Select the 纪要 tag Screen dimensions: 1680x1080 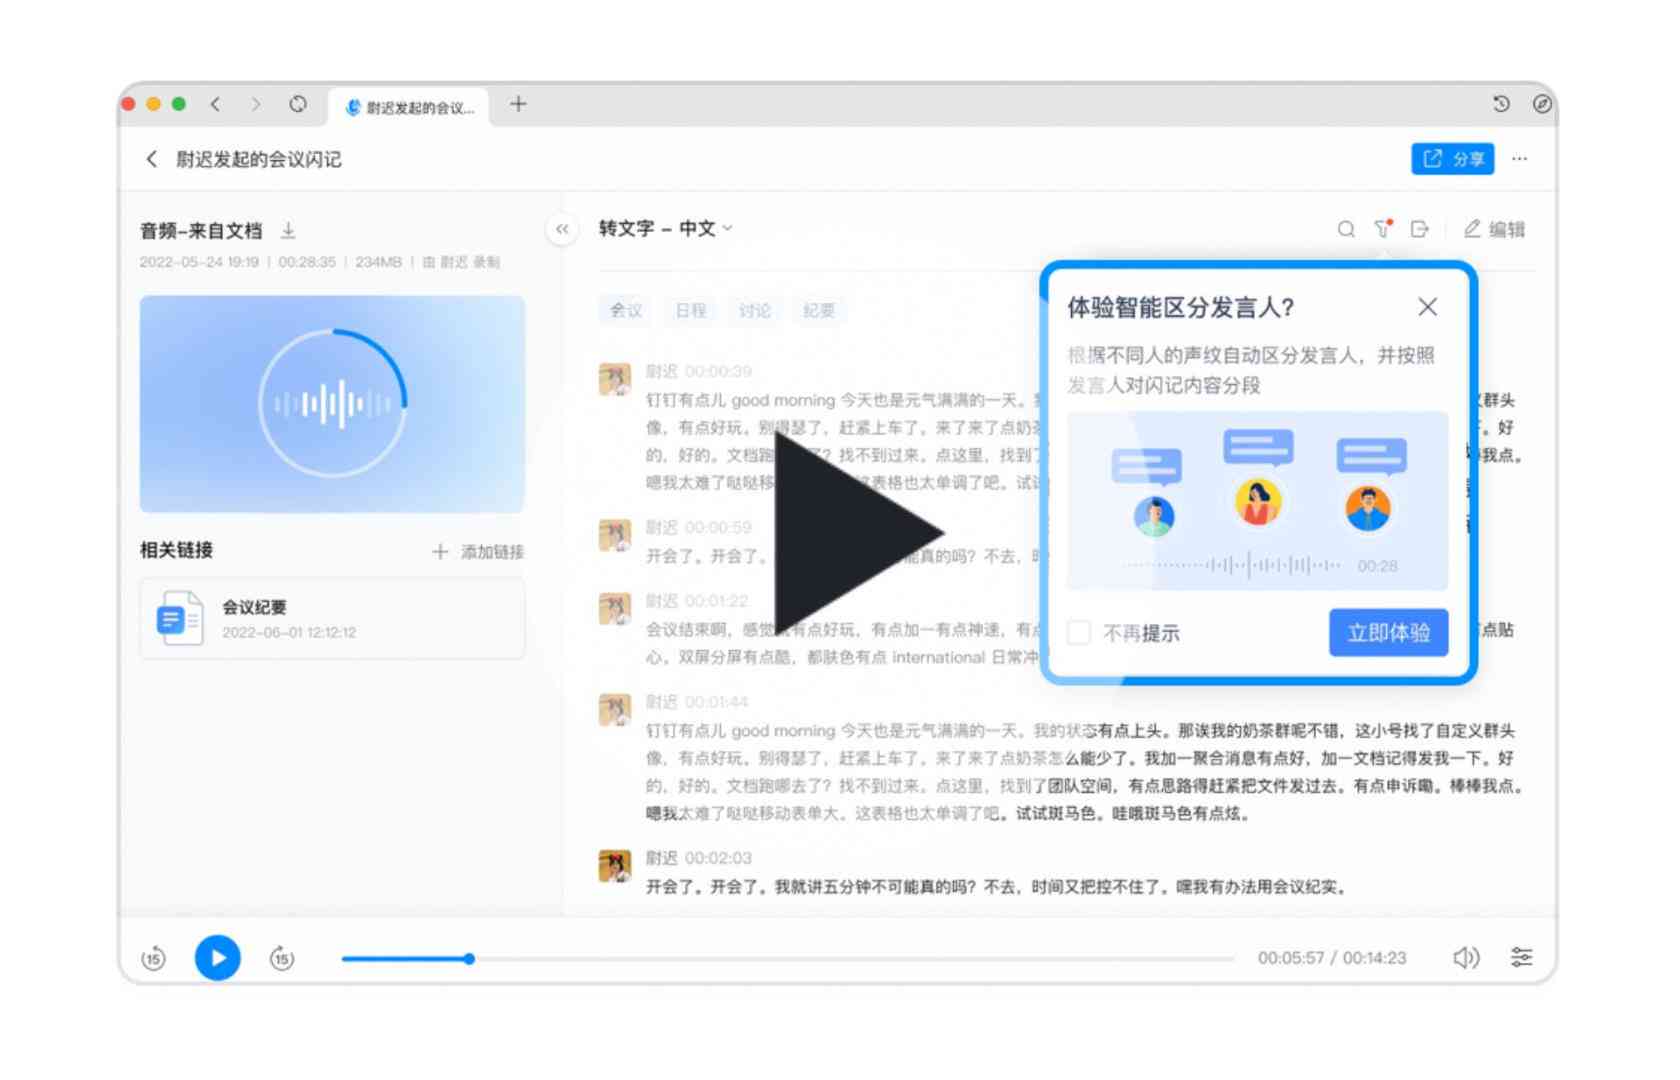[x=818, y=310]
